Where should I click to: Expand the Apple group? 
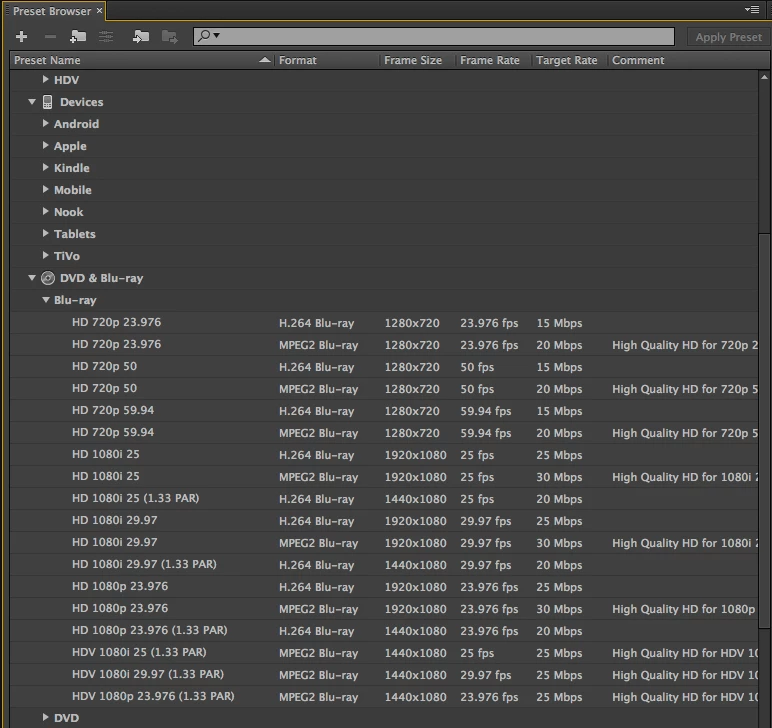click(x=45, y=145)
